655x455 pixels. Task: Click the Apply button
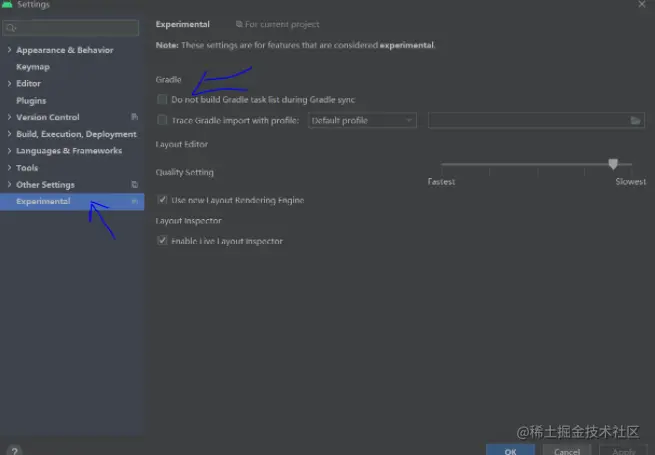[x=624, y=451]
